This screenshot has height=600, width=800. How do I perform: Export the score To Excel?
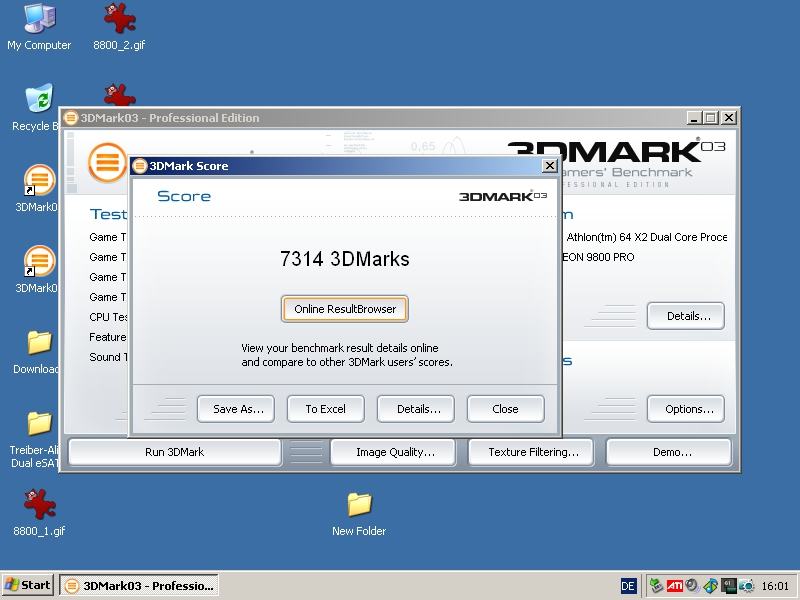pos(326,409)
